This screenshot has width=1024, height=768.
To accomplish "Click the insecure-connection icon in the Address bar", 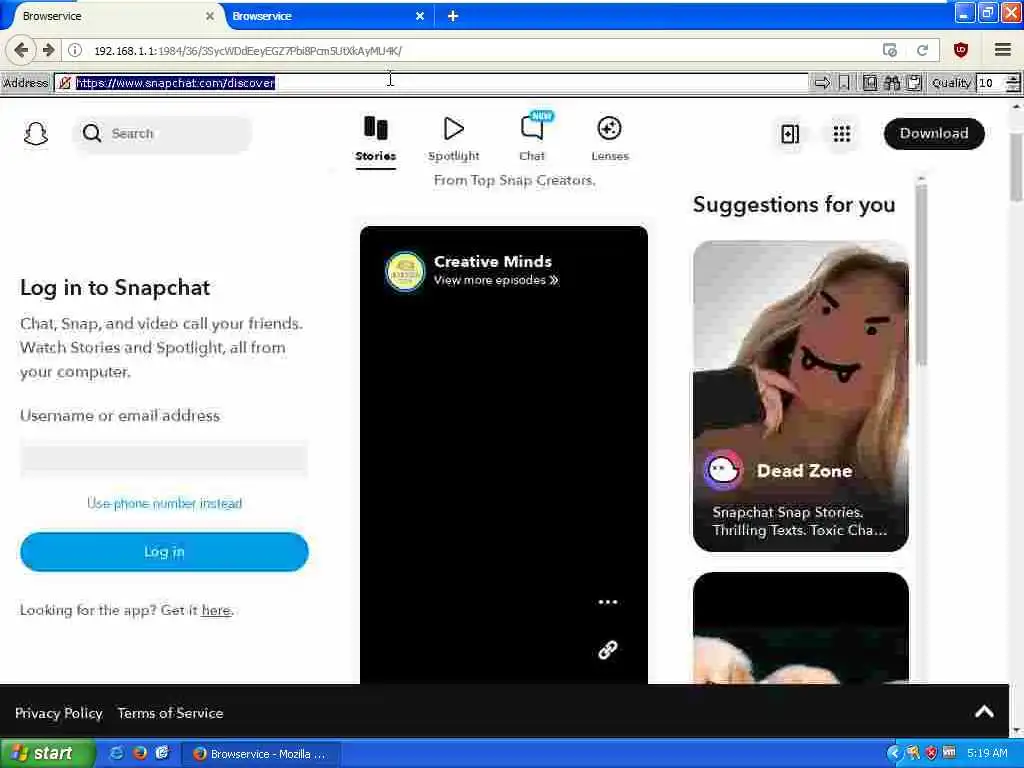I will pos(65,83).
